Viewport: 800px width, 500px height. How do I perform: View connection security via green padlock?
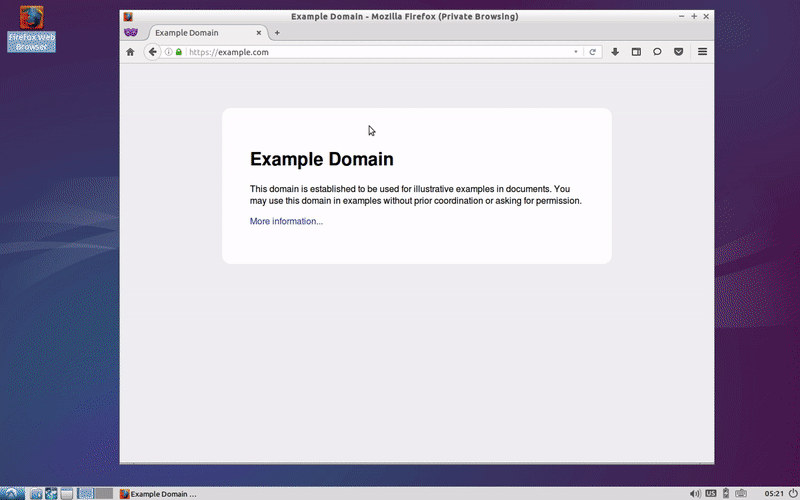click(179, 52)
